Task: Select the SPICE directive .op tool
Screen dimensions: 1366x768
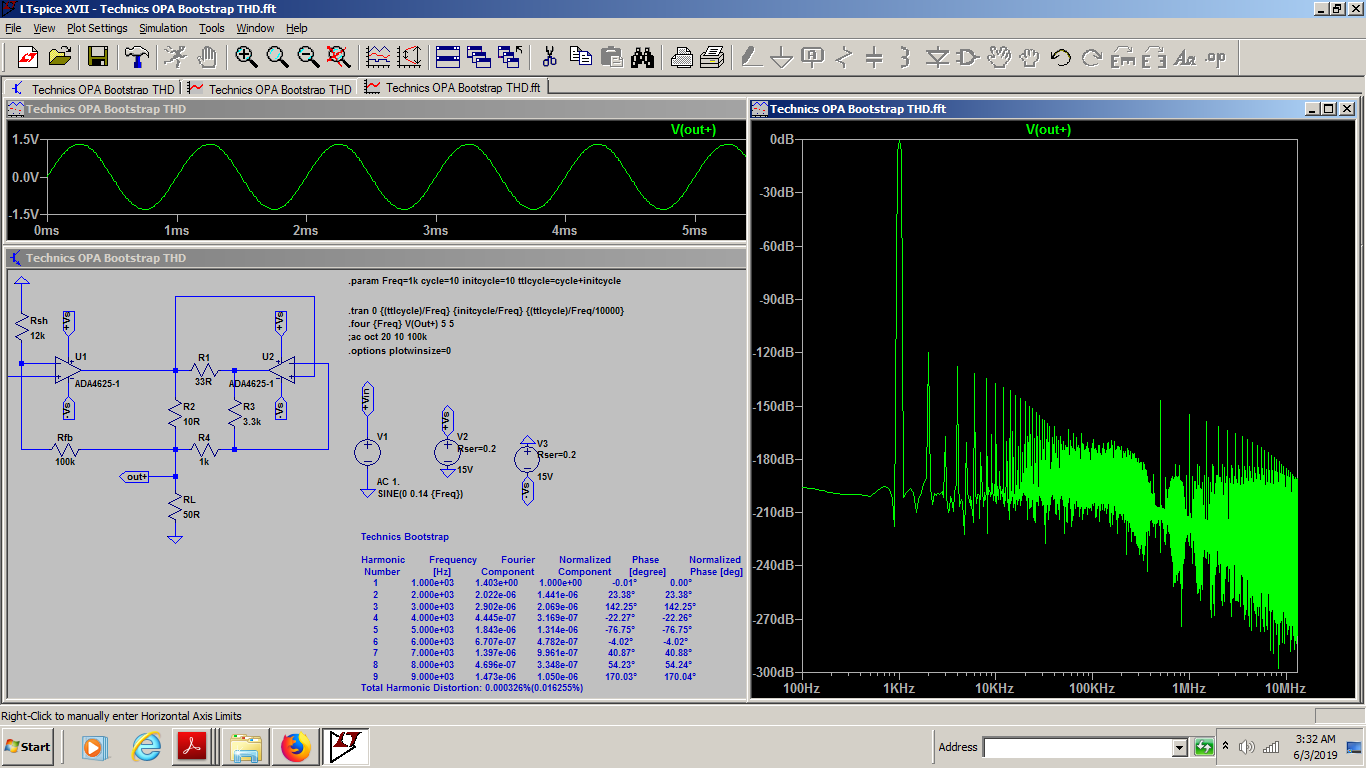Action: [1216, 57]
